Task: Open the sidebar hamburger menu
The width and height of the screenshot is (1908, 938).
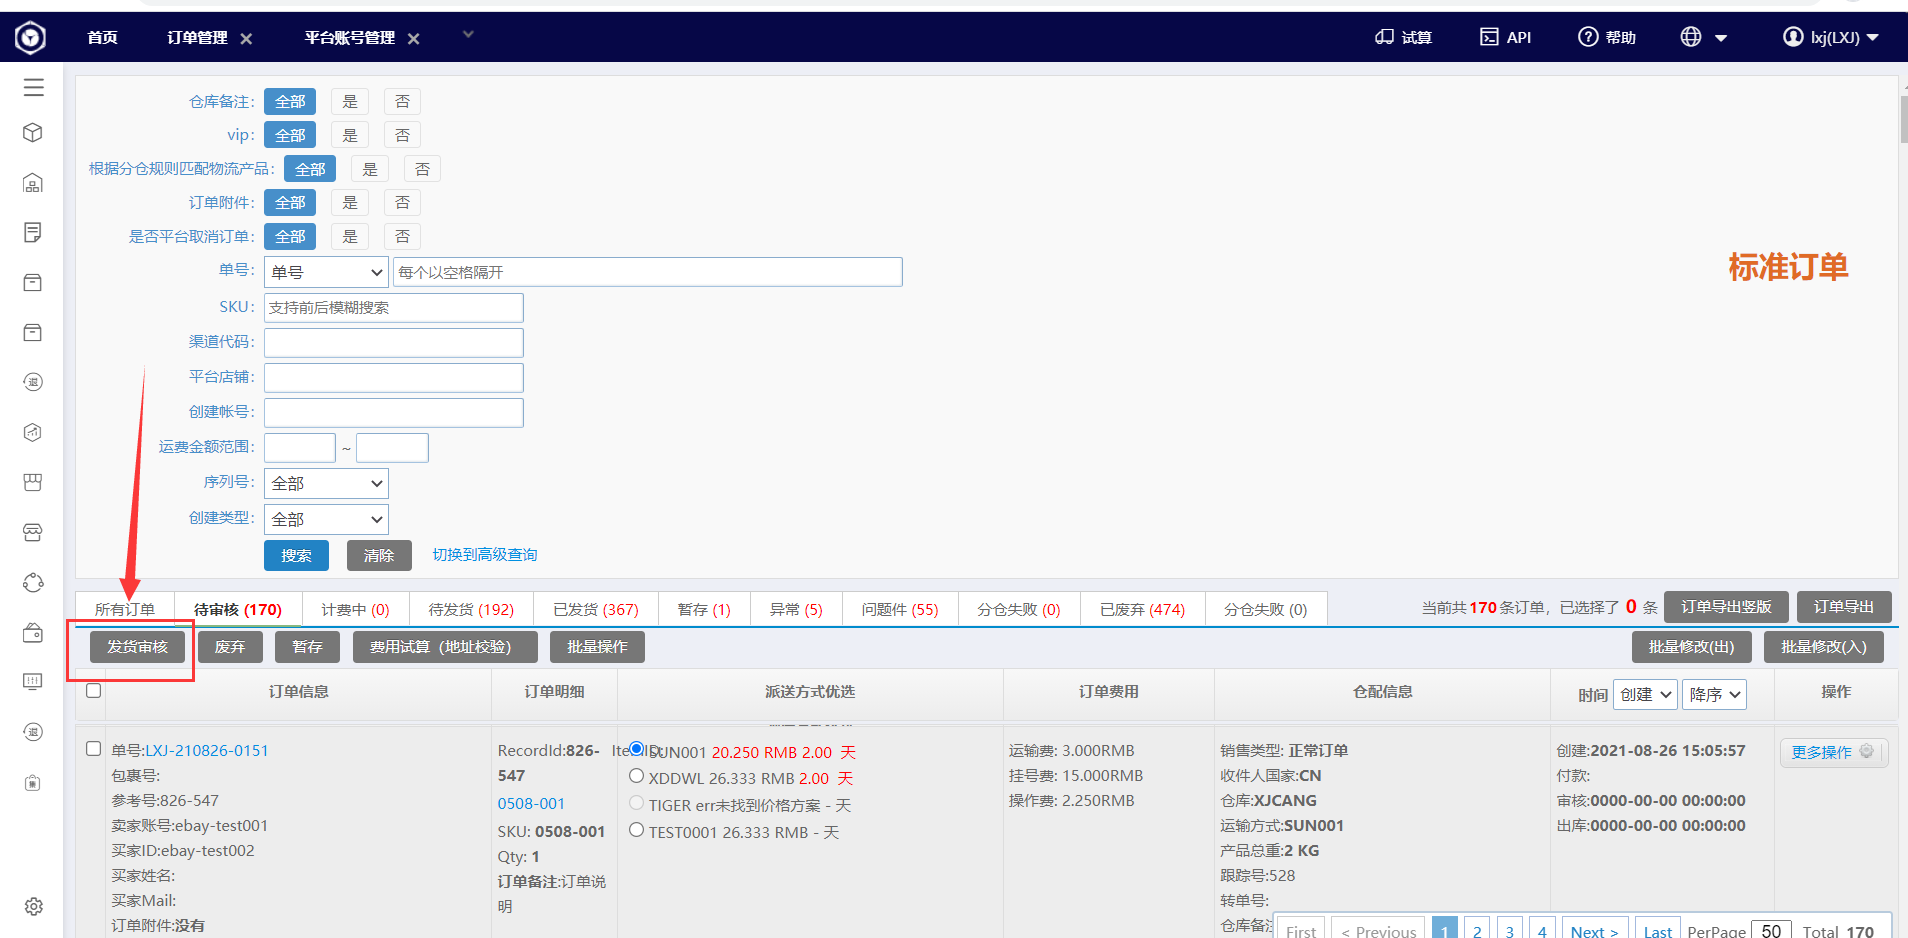Action: click(33, 87)
